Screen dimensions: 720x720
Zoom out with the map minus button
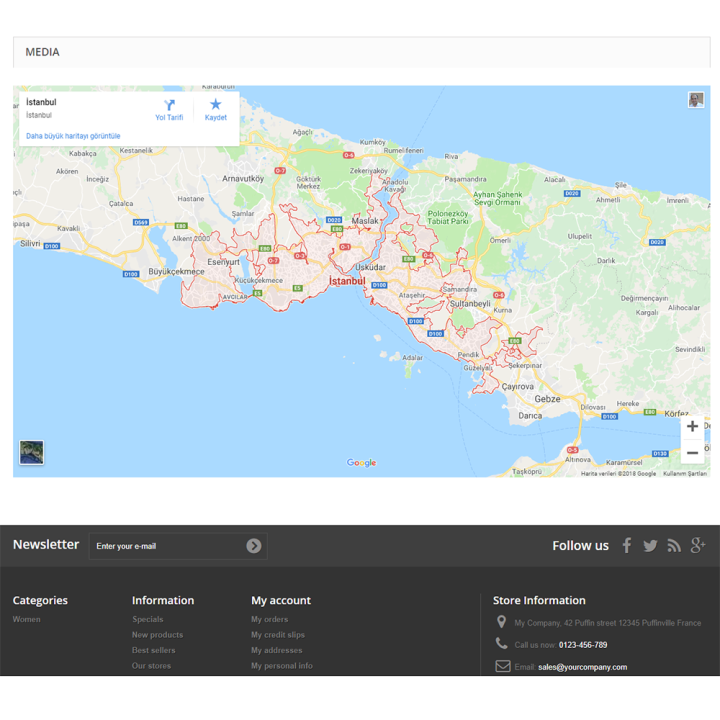[x=692, y=453]
